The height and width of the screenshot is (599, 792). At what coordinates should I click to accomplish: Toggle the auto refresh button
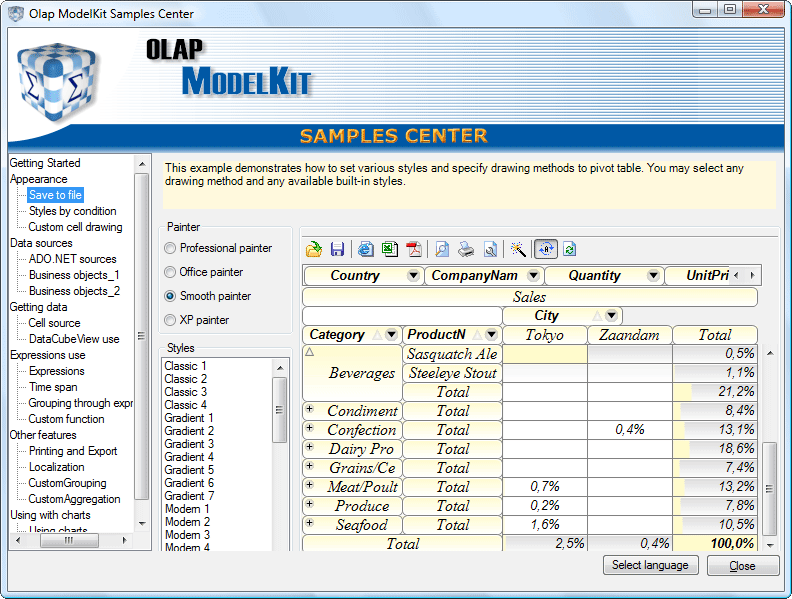click(x=546, y=249)
